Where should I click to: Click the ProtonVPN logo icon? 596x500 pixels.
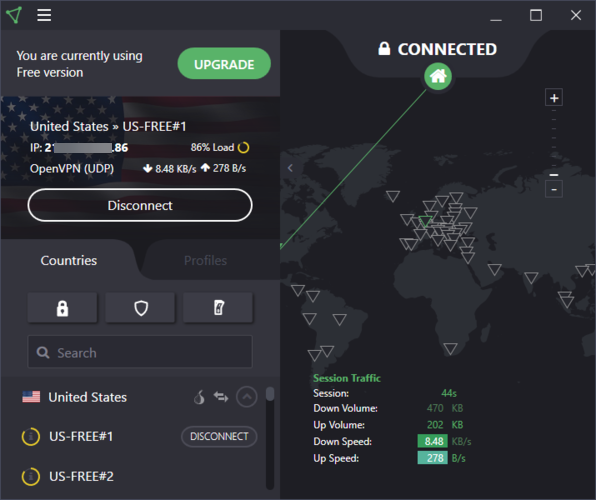(14, 15)
